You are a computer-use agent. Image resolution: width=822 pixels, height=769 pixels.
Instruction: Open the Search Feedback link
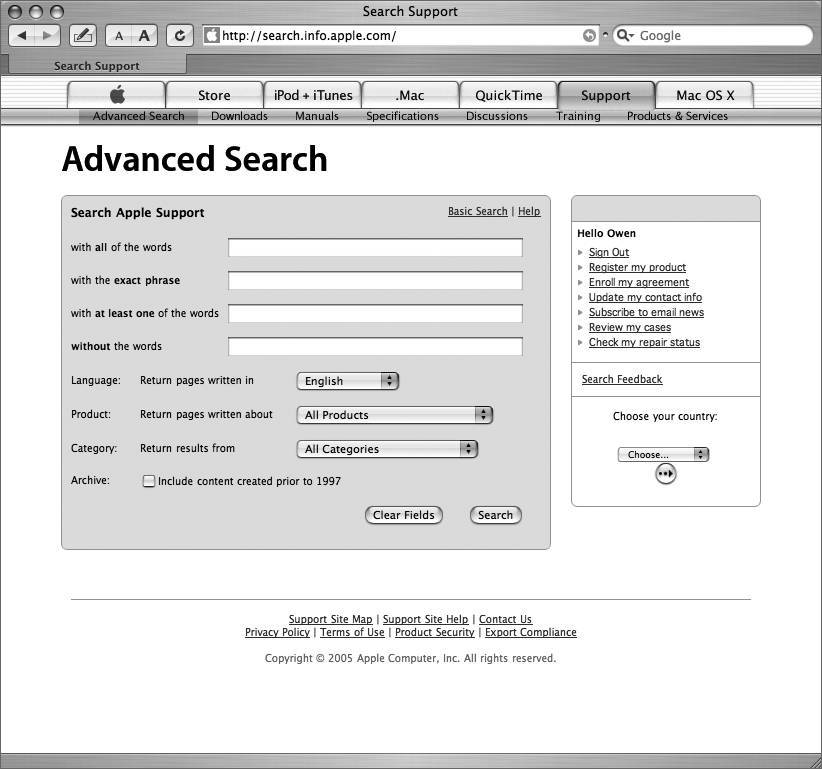pyautogui.click(x=622, y=380)
